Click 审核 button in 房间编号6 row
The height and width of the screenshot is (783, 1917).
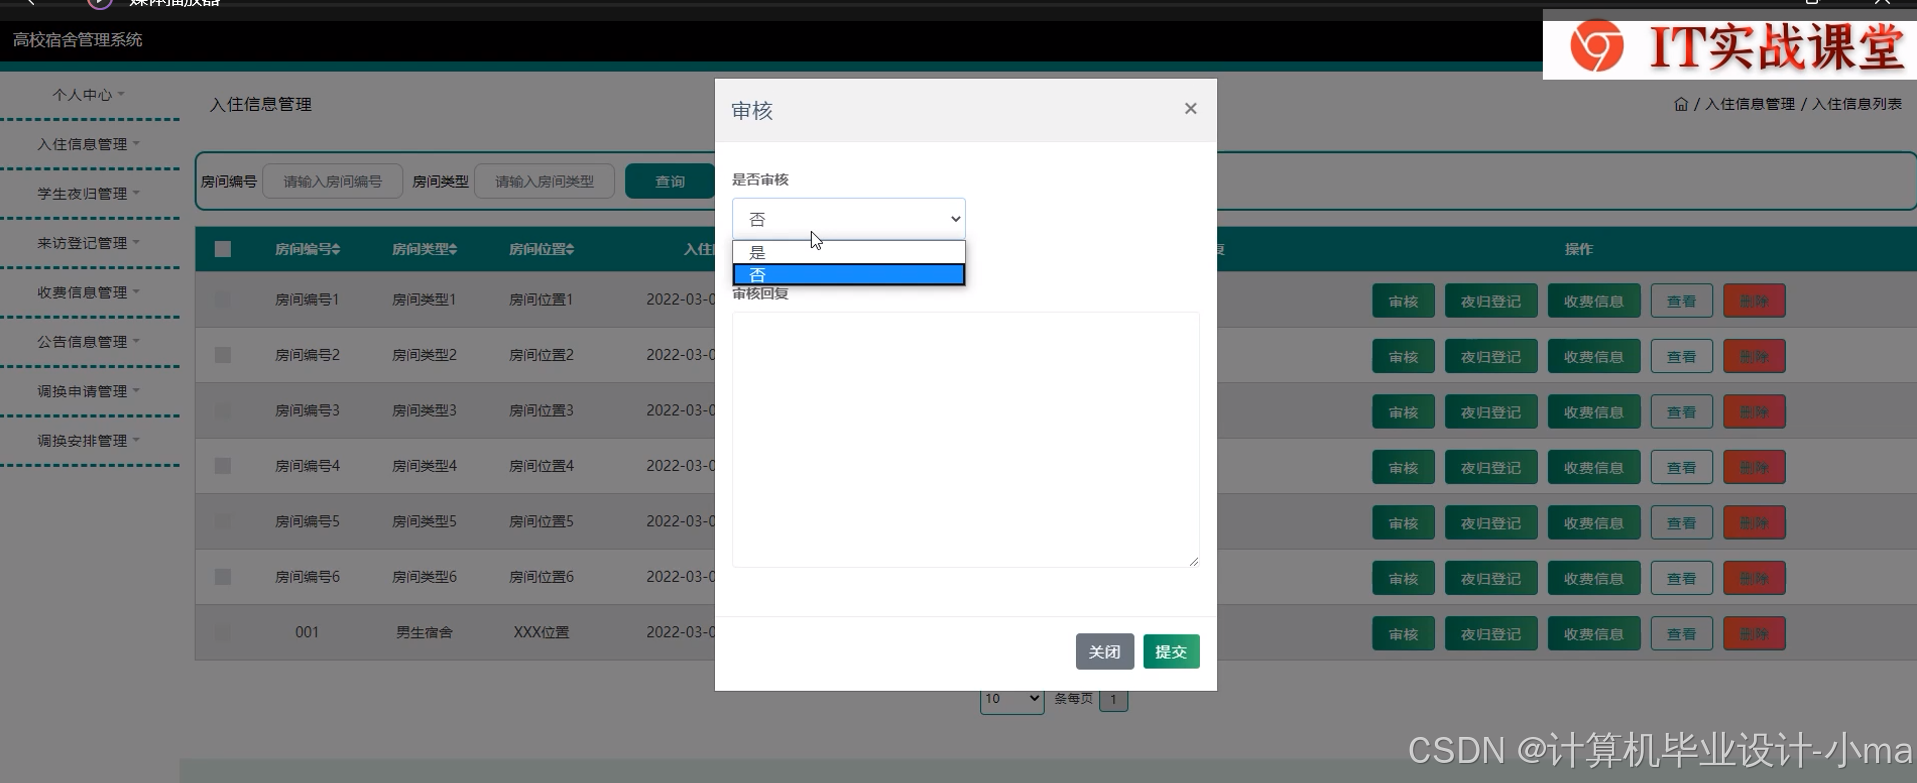click(1403, 578)
